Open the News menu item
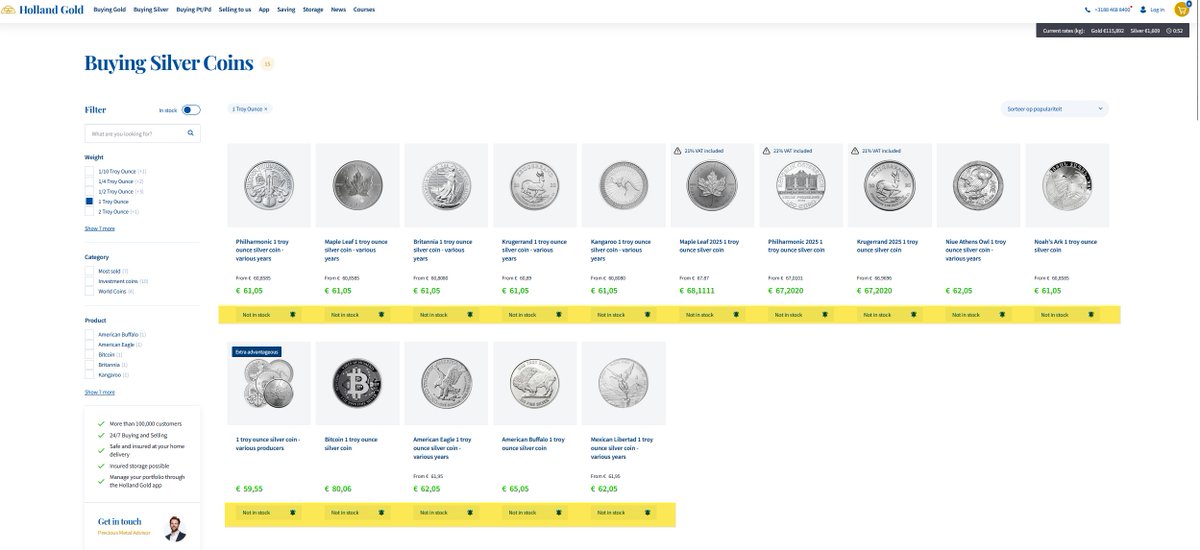Screen dimensions: 1200x550 [338, 9]
